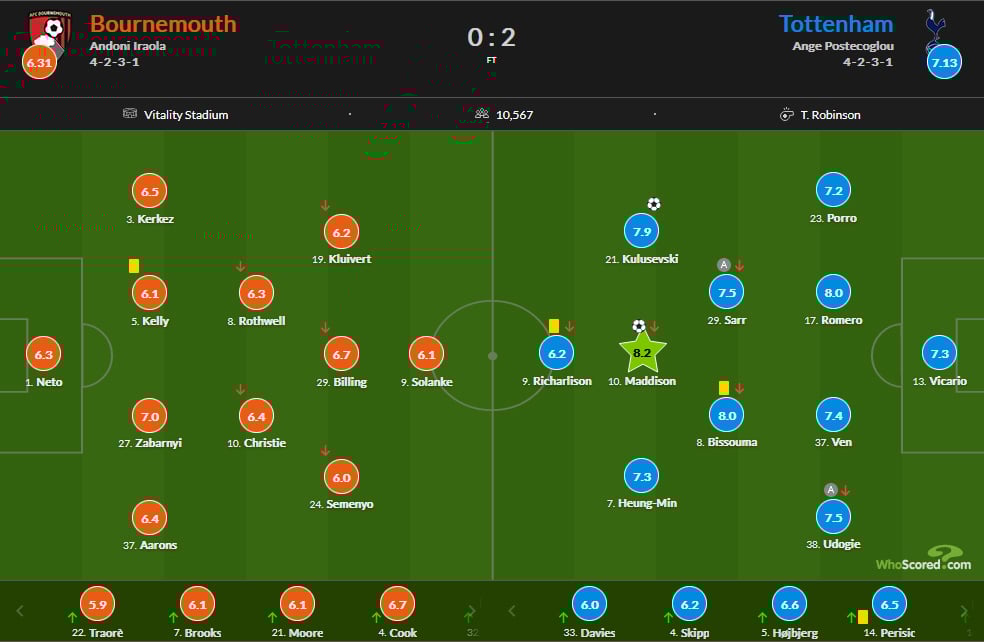
Task: Open the Tottenham team name link
Action: 836,23
